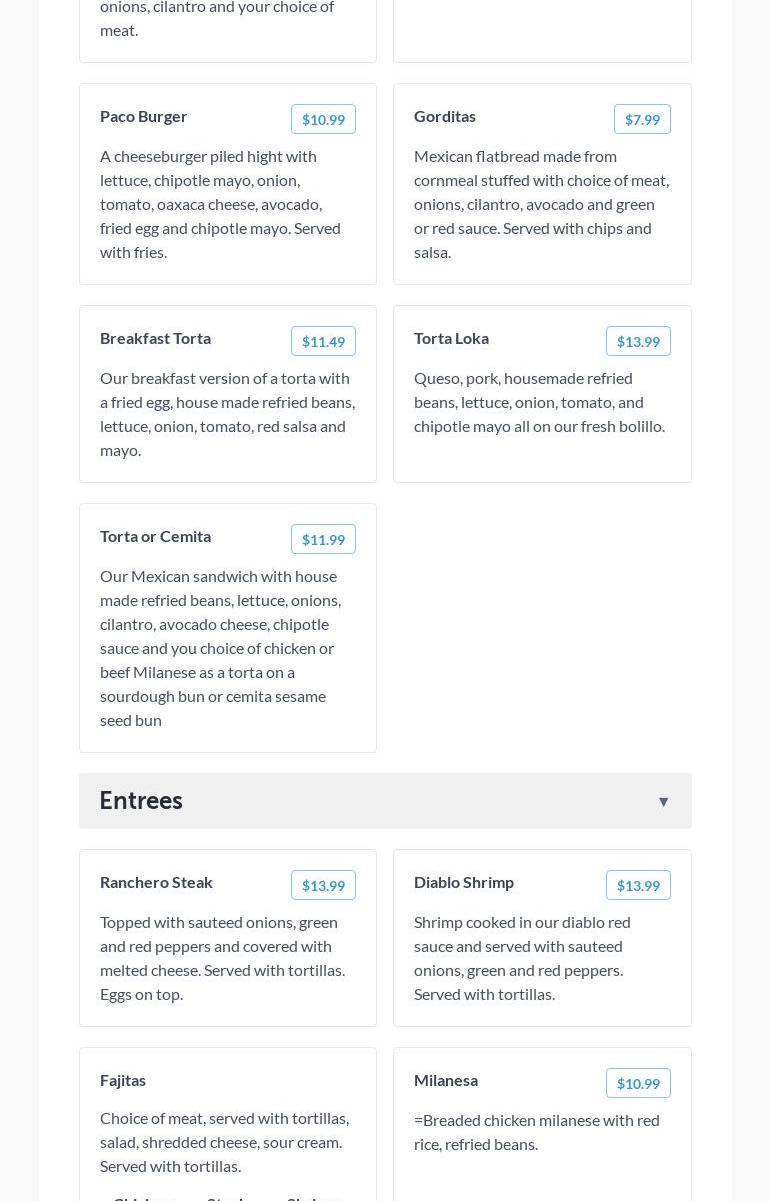Open the Milanesa item title
This screenshot has height=1201, width=770.
(x=446, y=1080)
